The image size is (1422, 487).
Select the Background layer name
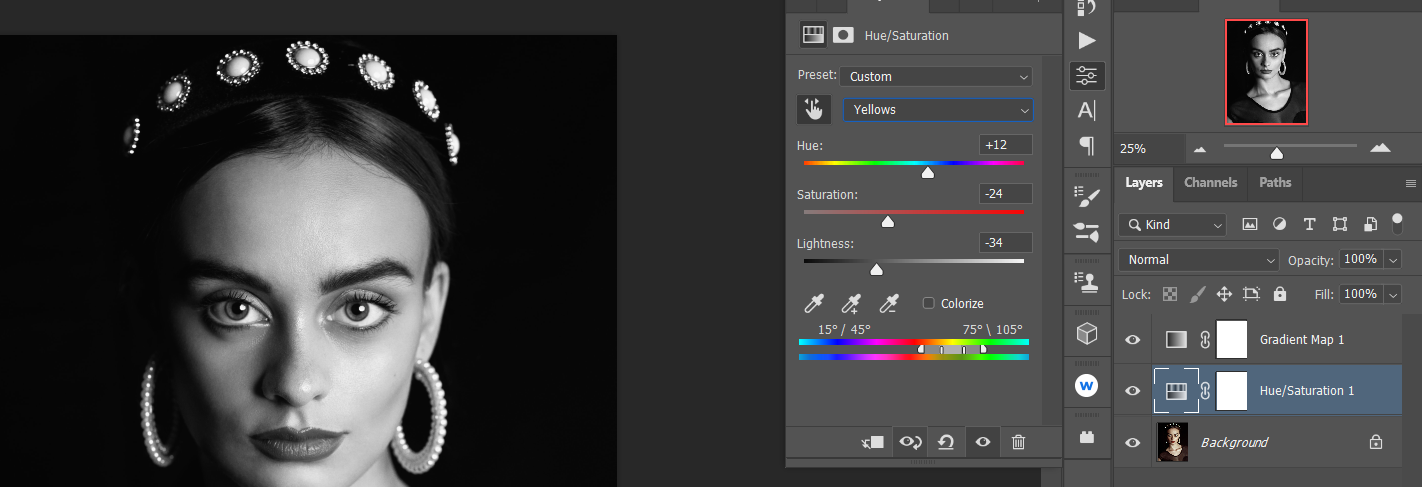coord(1234,442)
